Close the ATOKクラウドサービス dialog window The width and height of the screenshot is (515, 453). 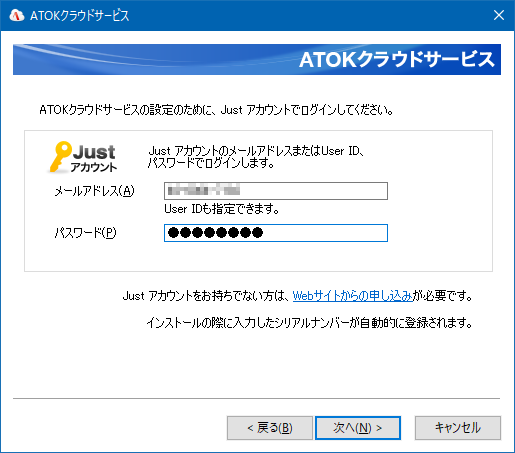[x=499, y=15]
